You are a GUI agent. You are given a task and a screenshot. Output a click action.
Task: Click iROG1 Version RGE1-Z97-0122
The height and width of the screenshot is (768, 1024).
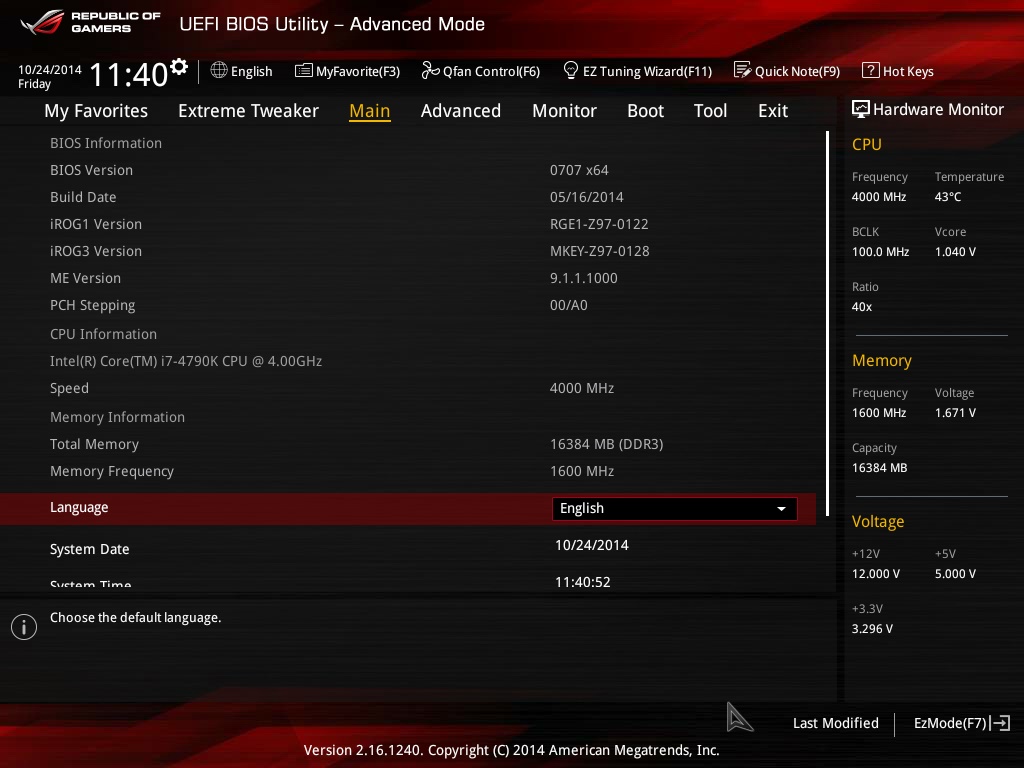599,224
